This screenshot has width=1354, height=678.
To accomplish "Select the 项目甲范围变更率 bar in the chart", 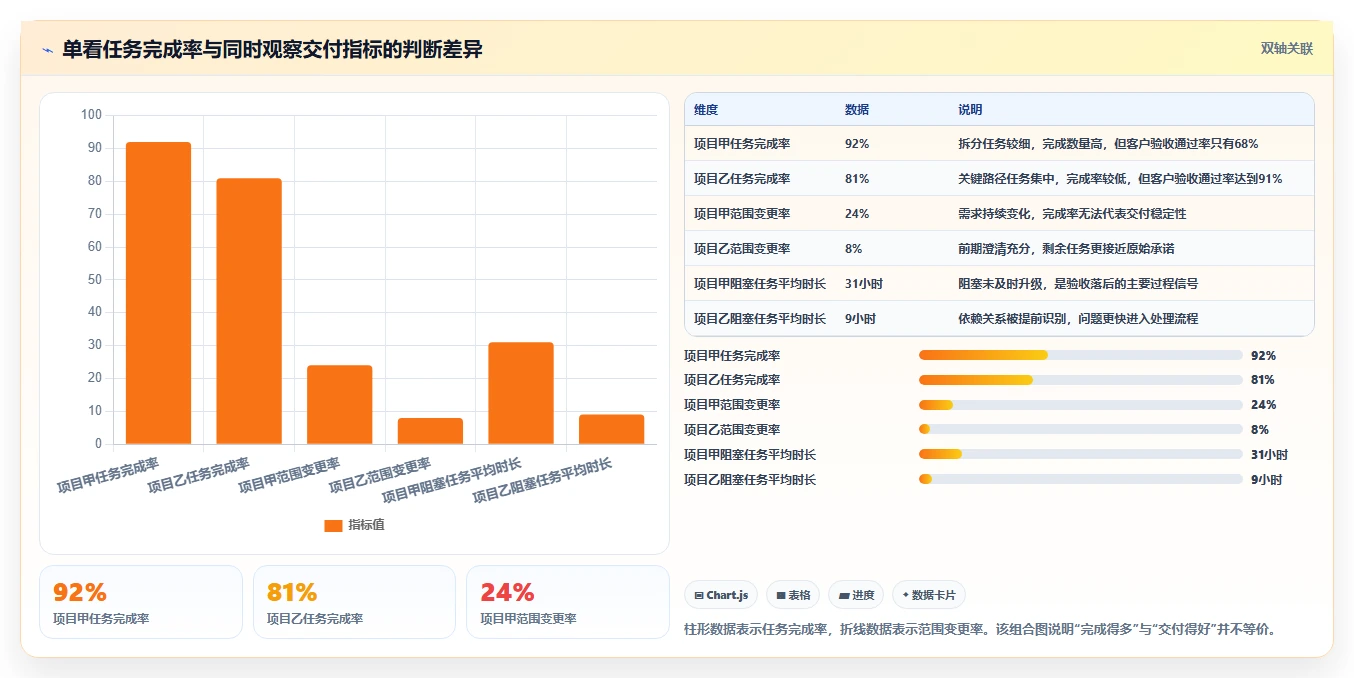I will point(339,405).
